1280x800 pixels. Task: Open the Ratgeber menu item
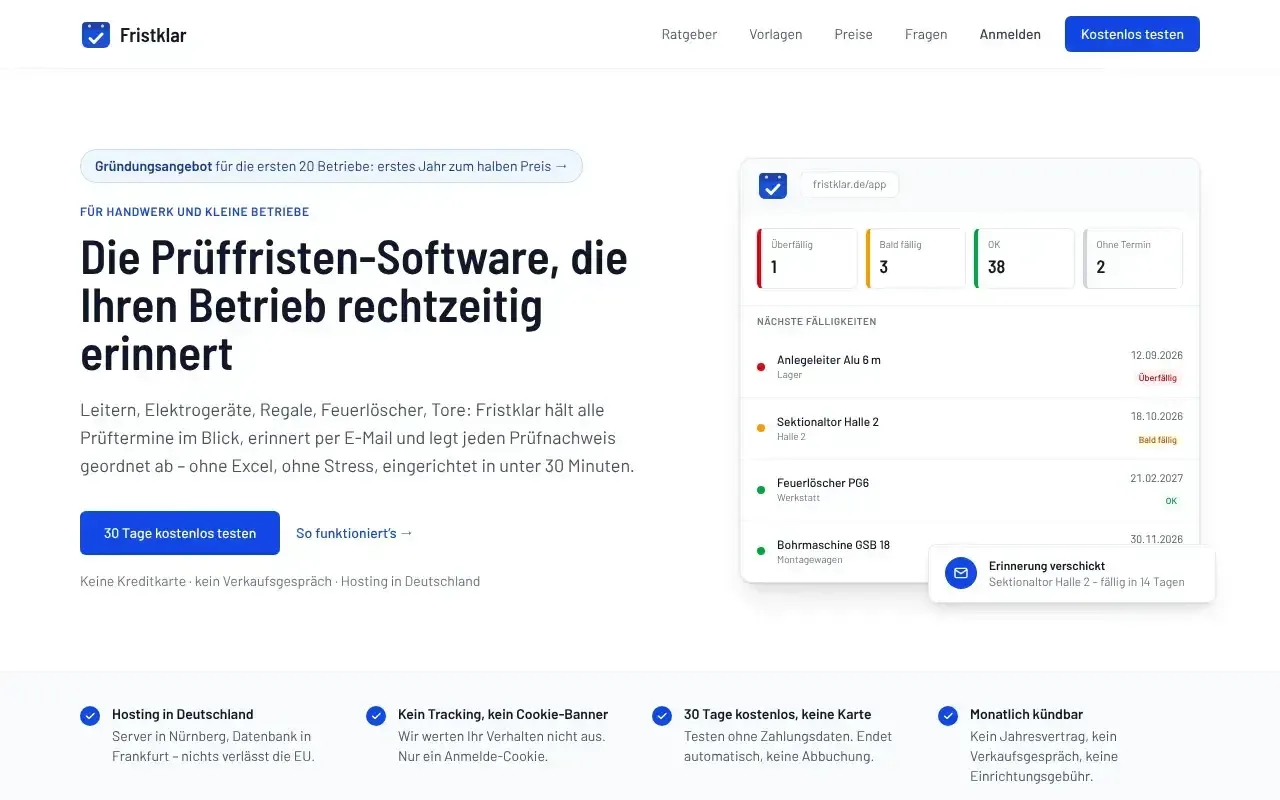click(689, 34)
